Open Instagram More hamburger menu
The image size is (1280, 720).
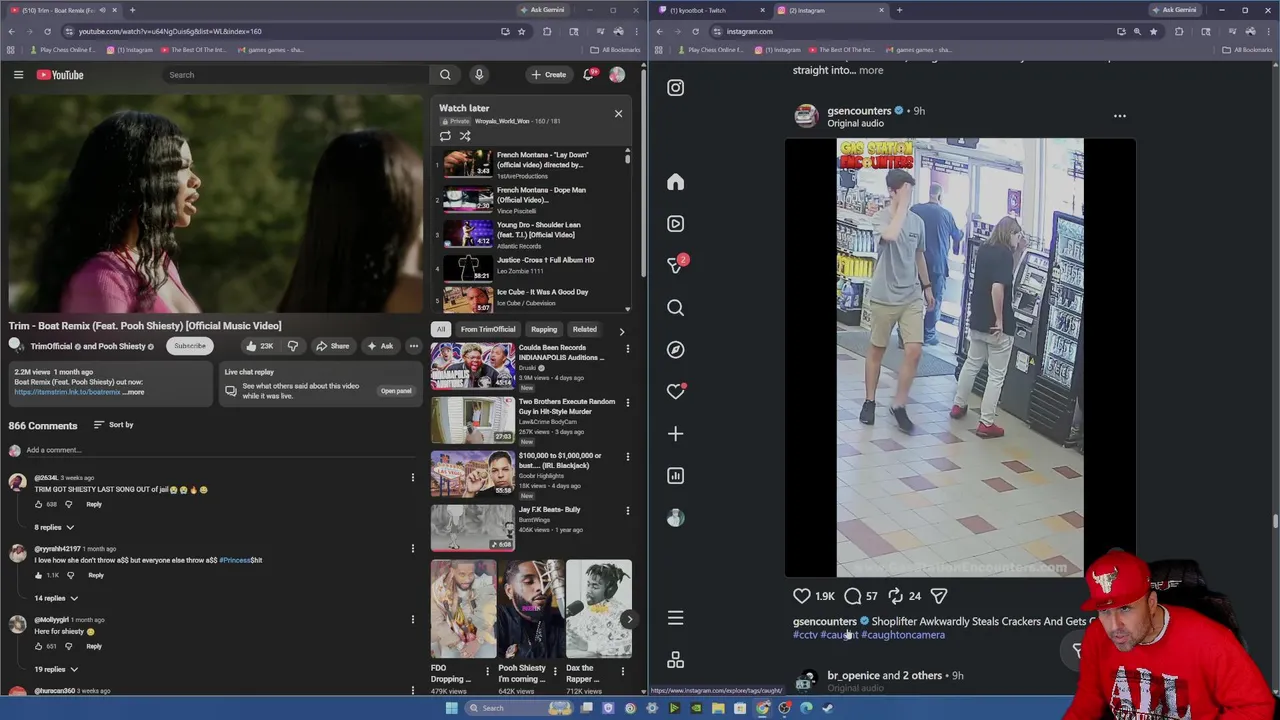point(676,619)
